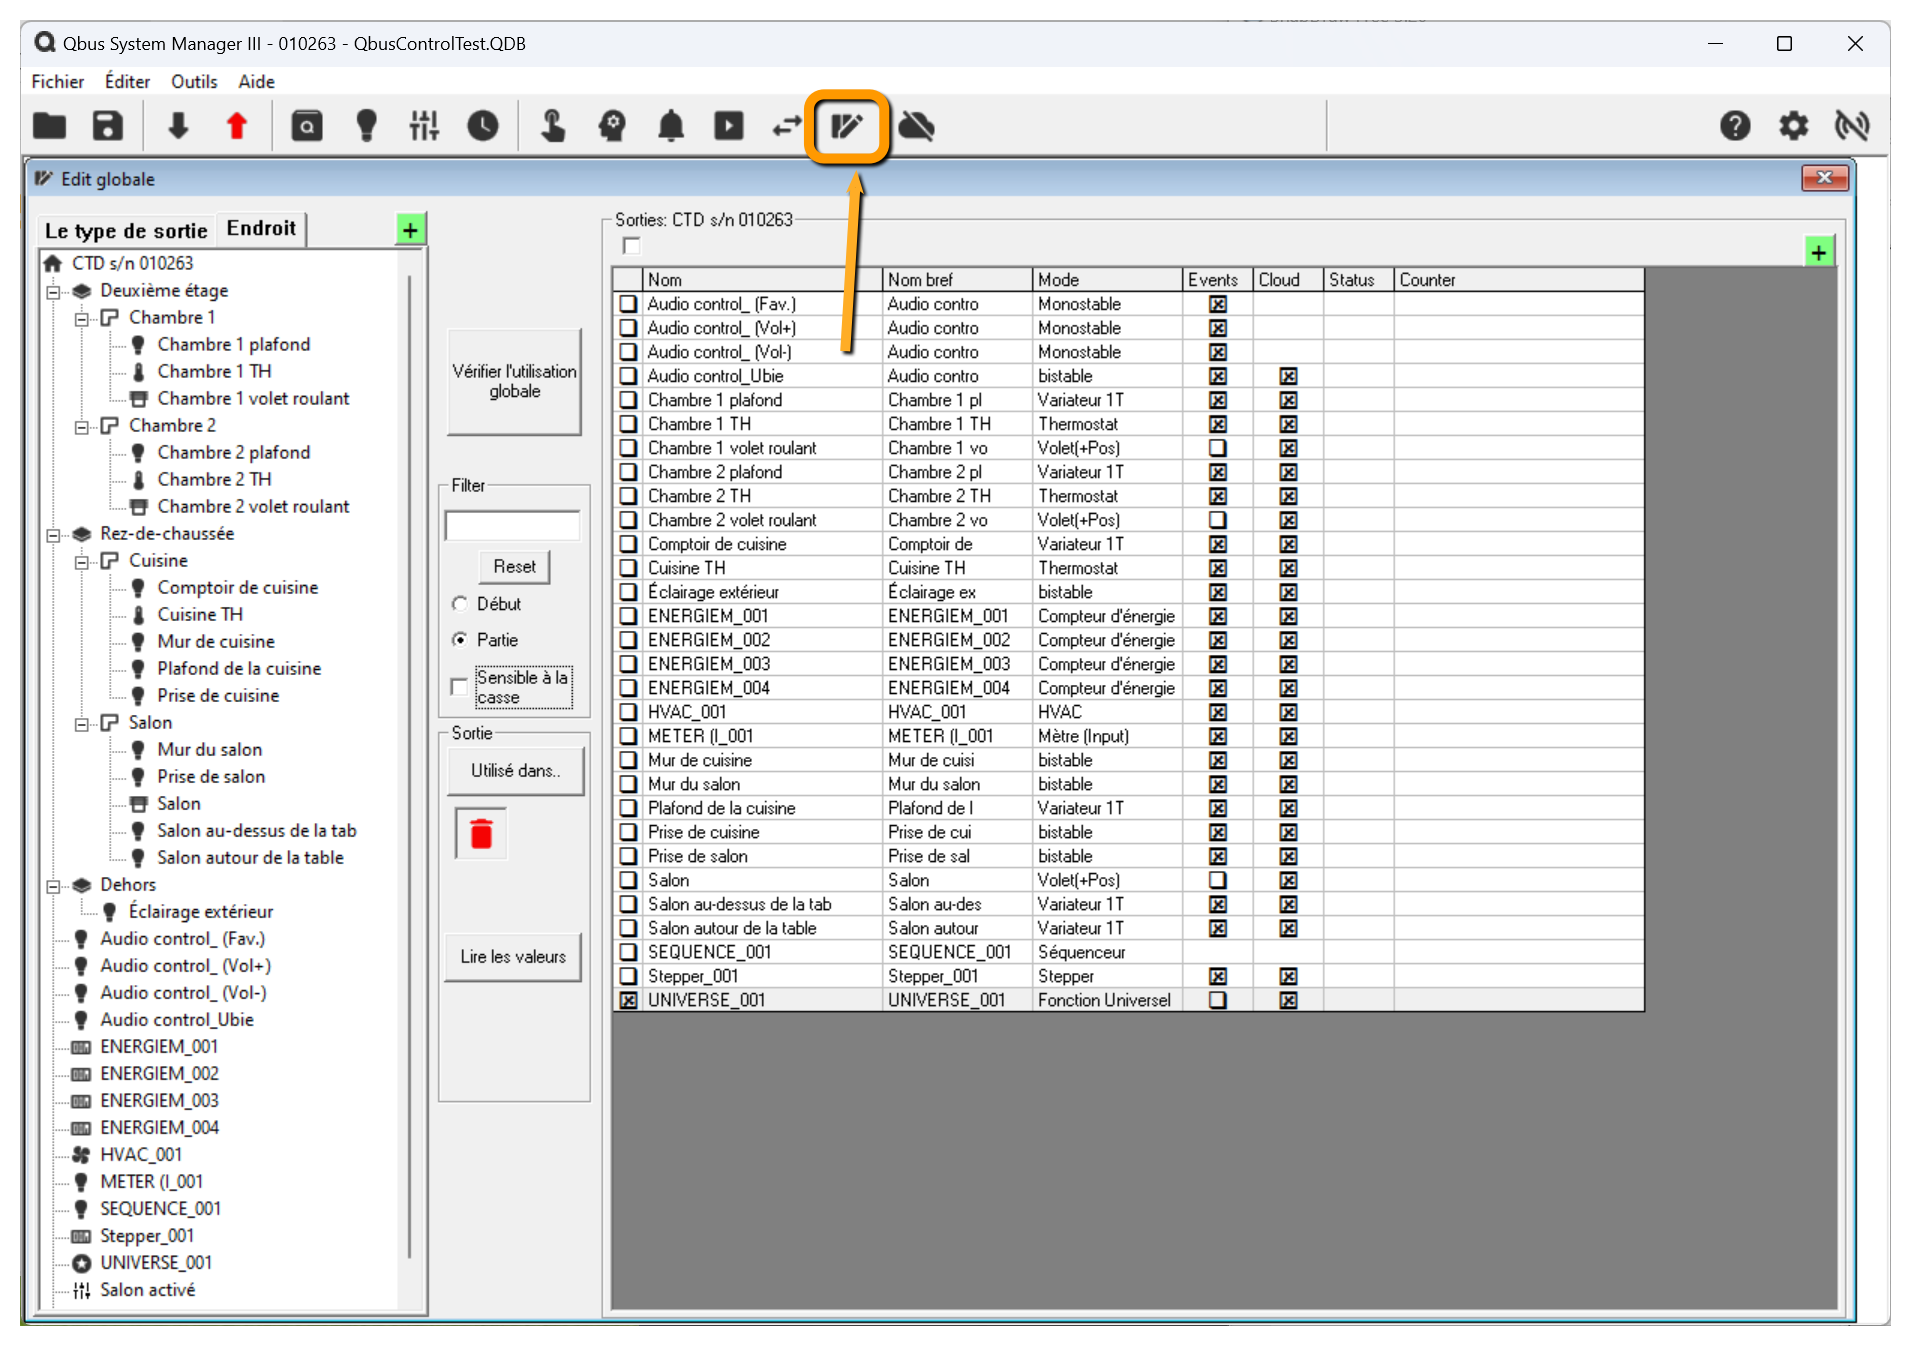This screenshot has width=1911, height=1346.
Task: Click the bell alarm toolbar icon
Action: tap(670, 126)
